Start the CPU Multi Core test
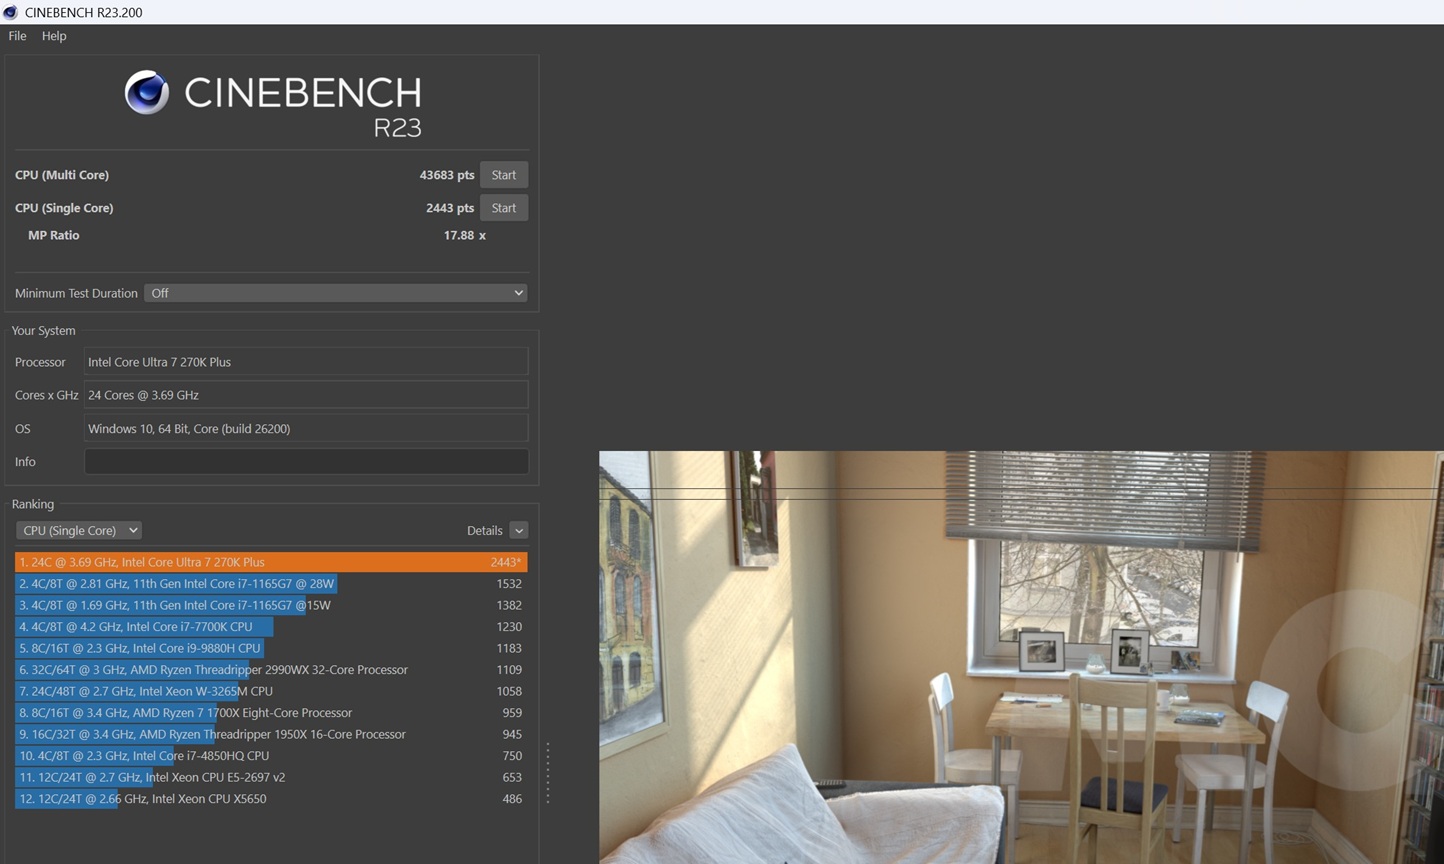 (503, 175)
